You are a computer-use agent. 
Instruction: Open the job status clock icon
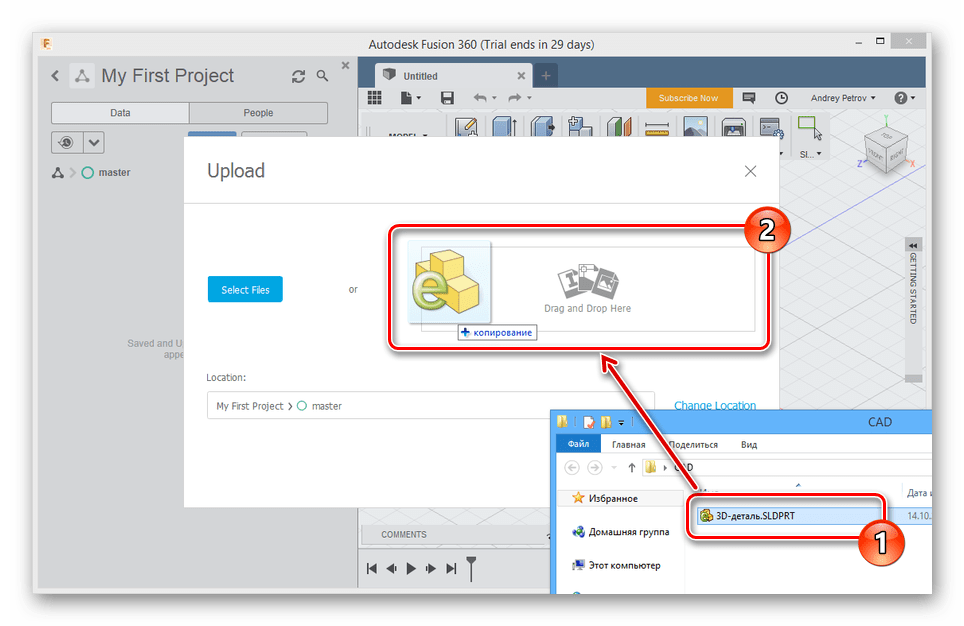(x=781, y=98)
